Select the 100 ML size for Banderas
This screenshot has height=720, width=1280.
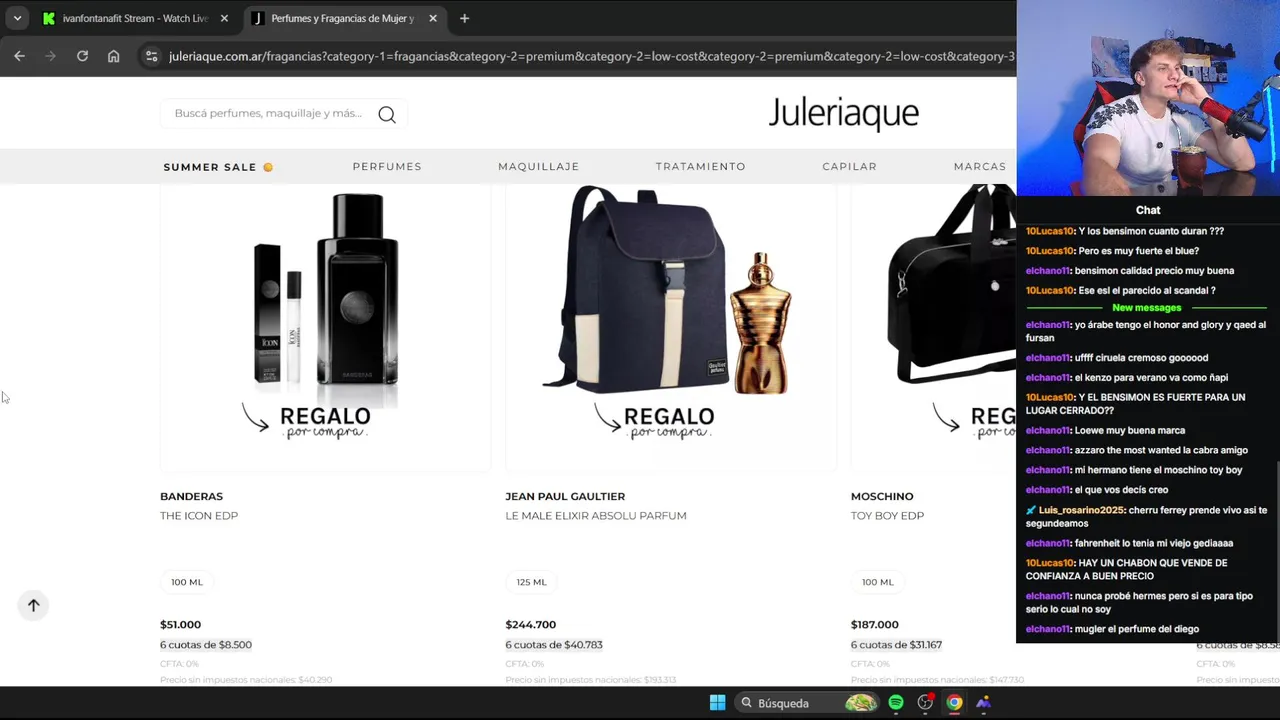point(187,582)
